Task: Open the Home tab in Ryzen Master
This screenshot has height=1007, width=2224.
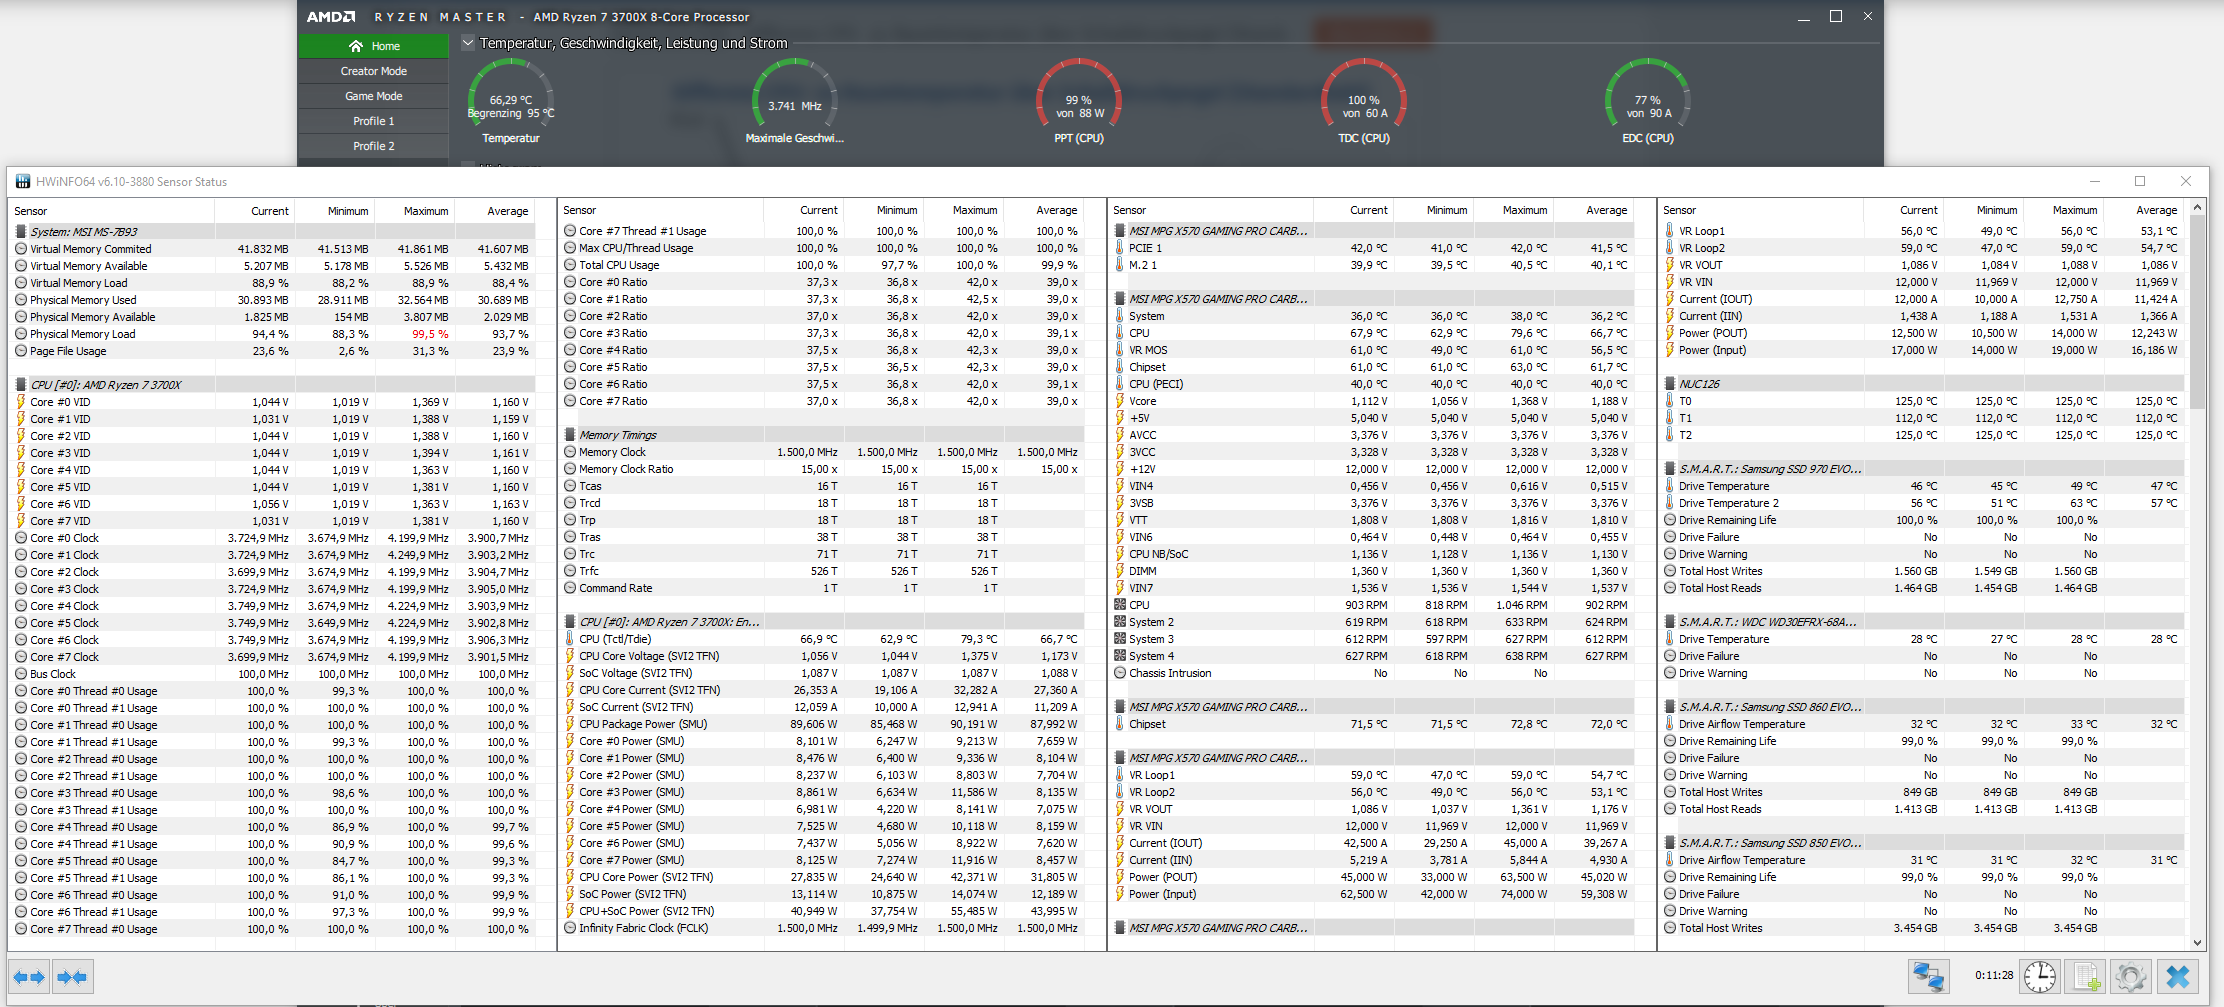Action: tap(374, 46)
